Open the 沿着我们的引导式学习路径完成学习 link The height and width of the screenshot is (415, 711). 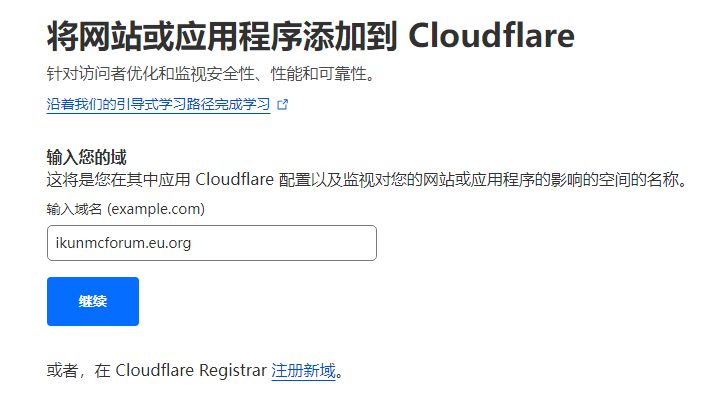pyautogui.click(x=158, y=104)
